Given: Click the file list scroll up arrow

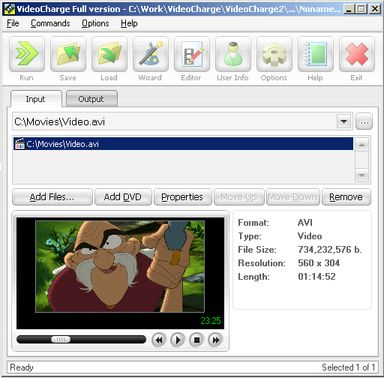Looking at the screenshot, I should click(x=362, y=145).
